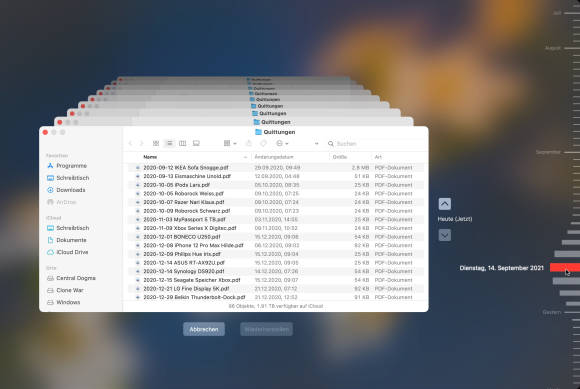Sort by the Änderungsdatum column header
Screen dimensions: 580x389
[274, 157]
